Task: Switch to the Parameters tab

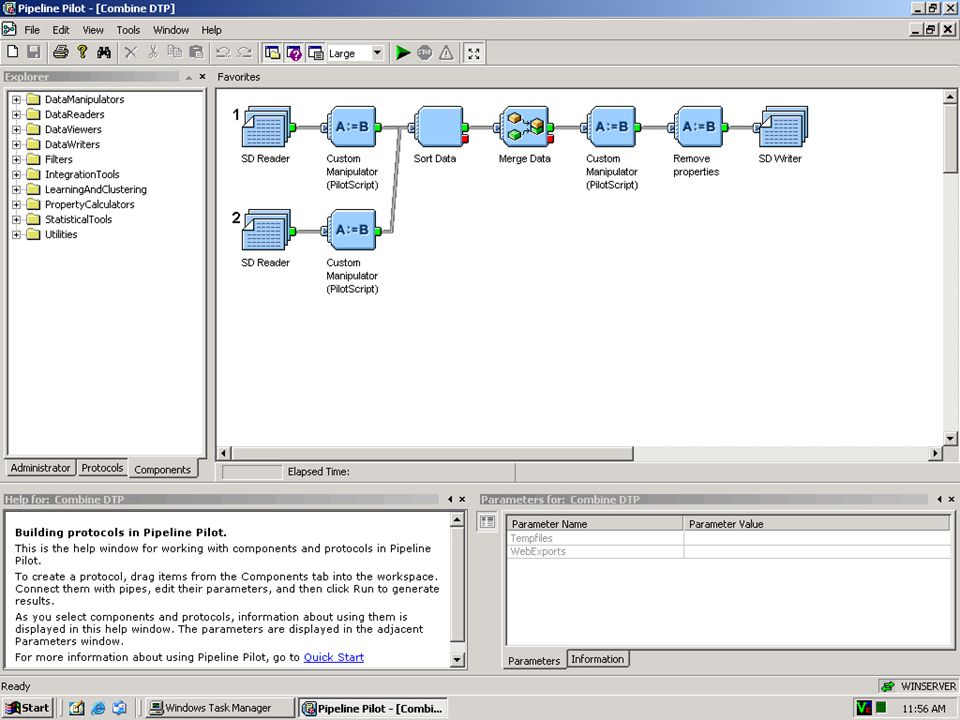Action: (534, 661)
